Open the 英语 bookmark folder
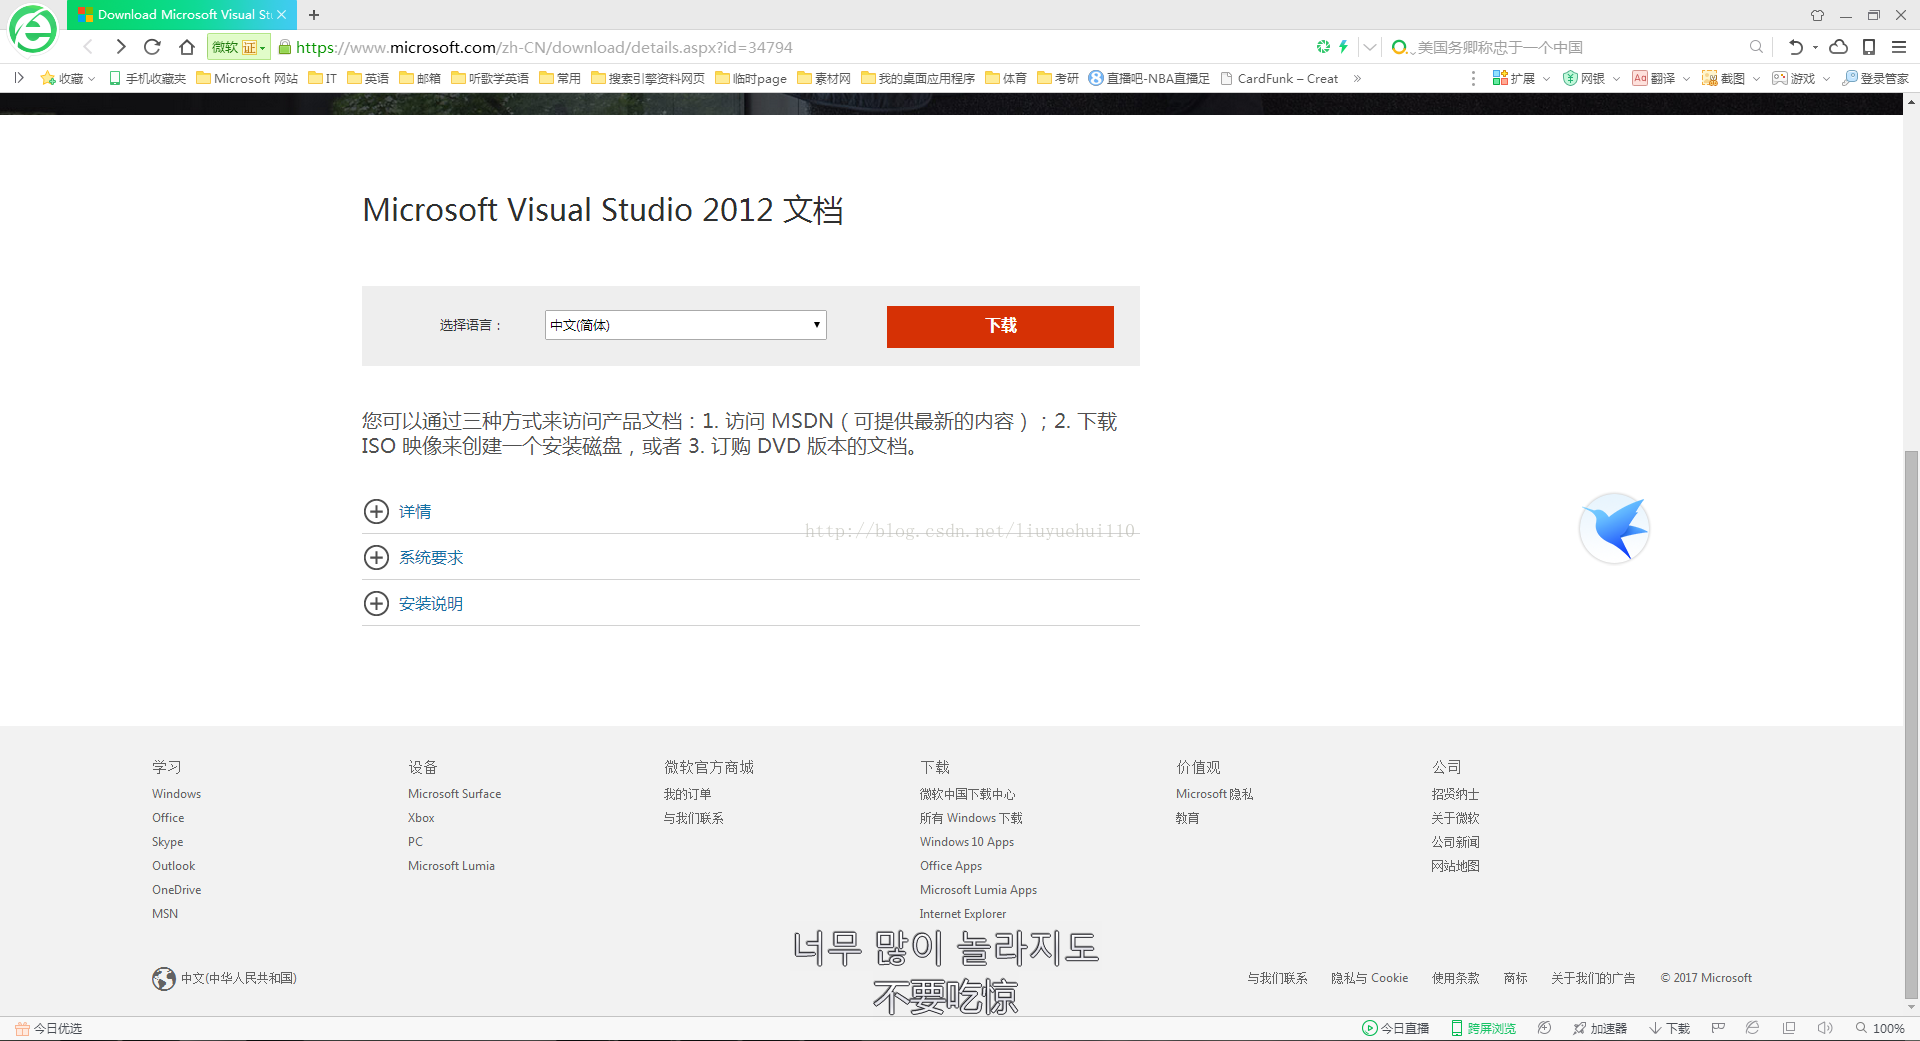 [368, 78]
